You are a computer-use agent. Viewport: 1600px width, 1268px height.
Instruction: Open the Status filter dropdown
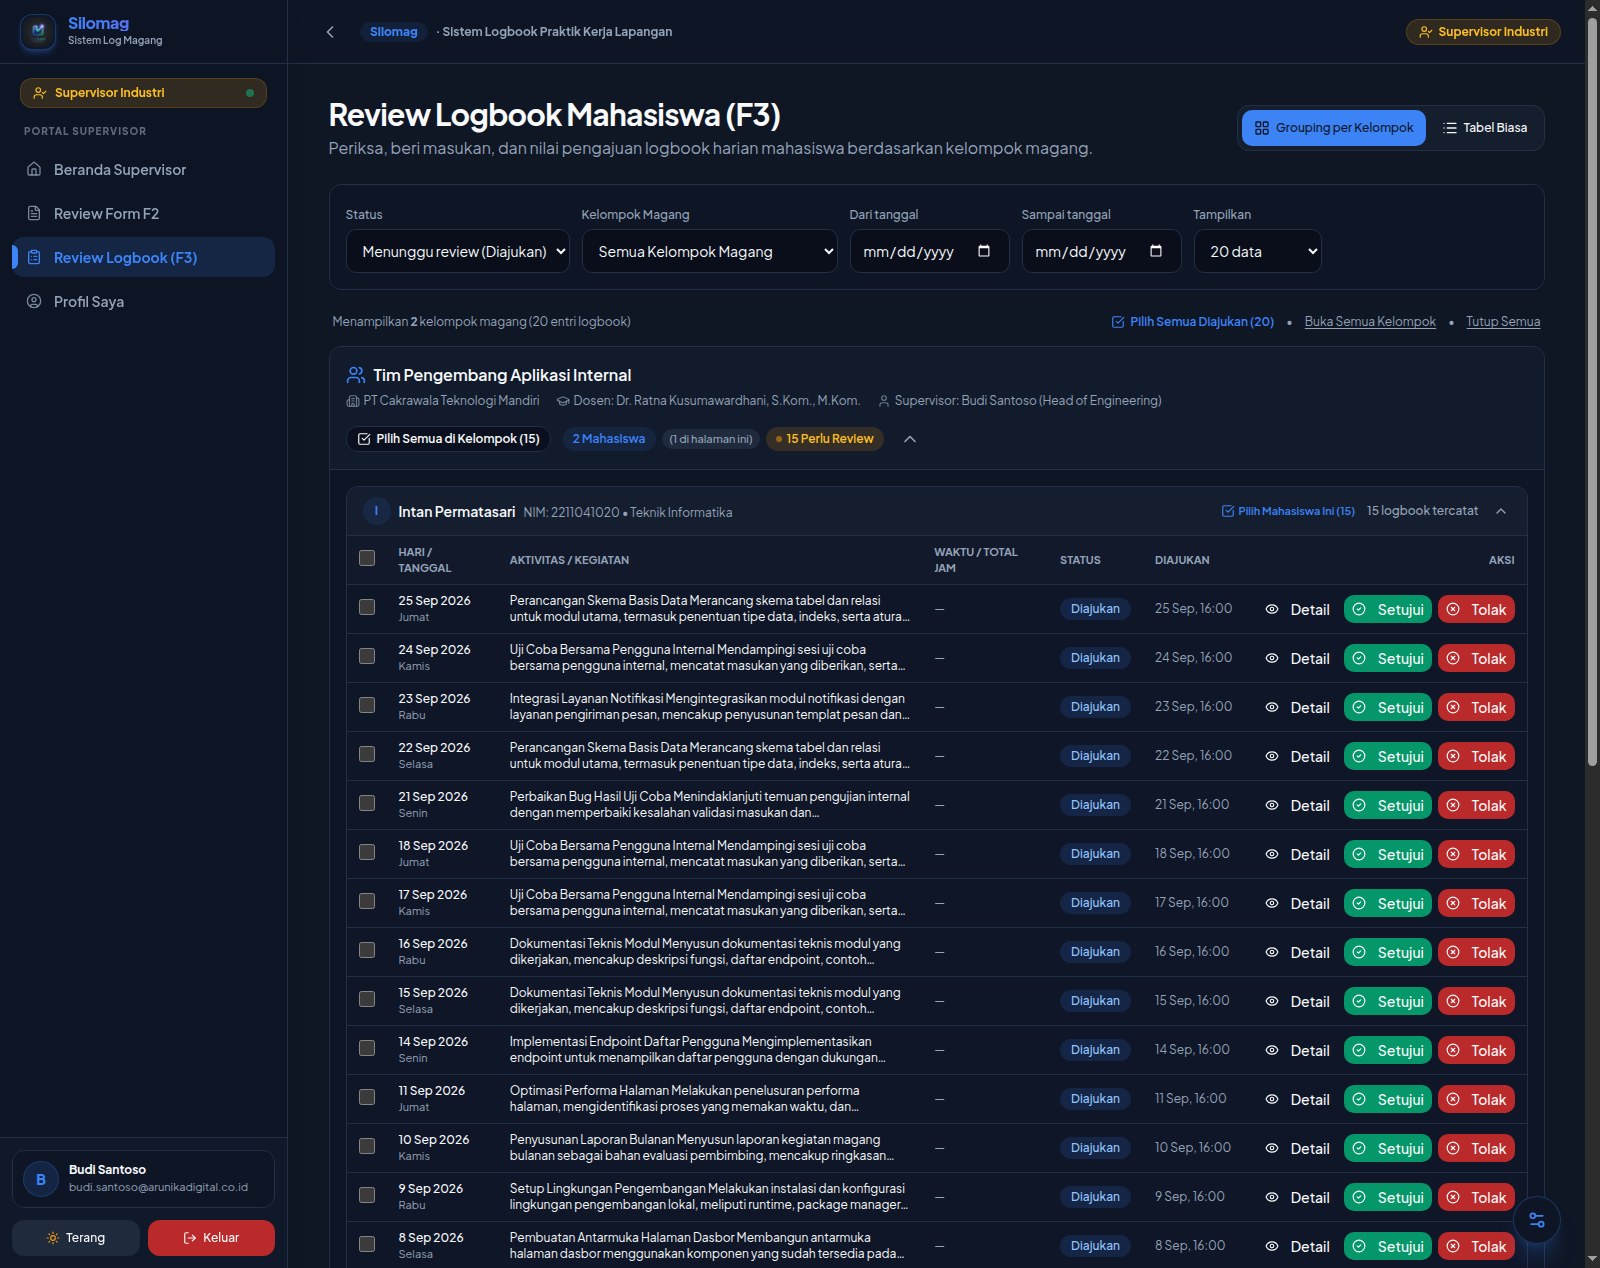pos(458,251)
